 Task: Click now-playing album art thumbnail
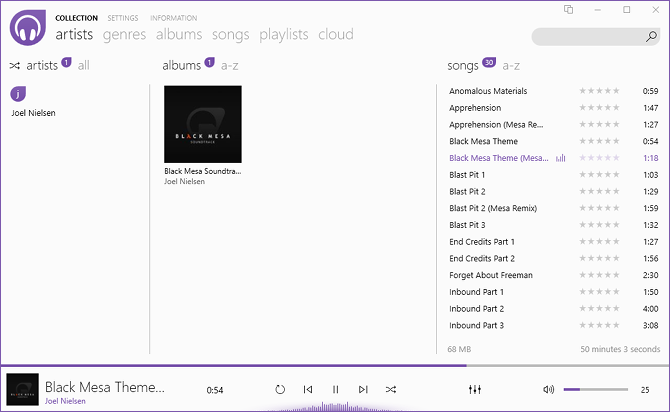(23, 389)
